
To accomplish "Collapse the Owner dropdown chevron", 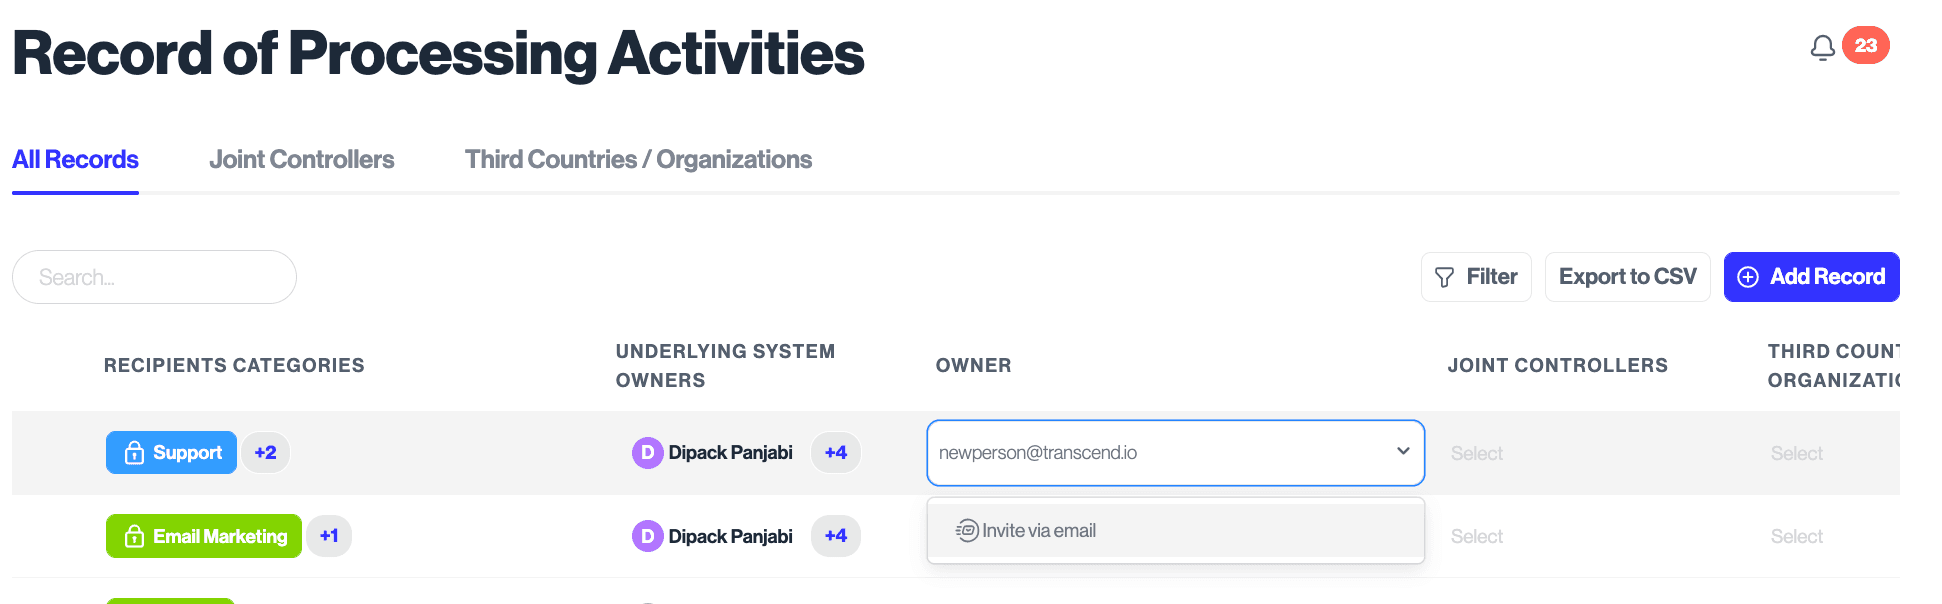I will tap(1403, 451).
